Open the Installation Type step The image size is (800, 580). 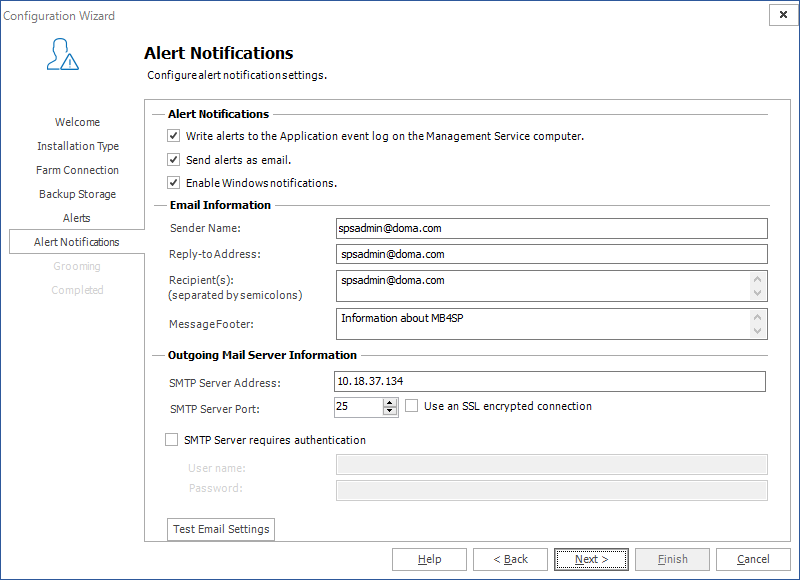click(78, 146)
